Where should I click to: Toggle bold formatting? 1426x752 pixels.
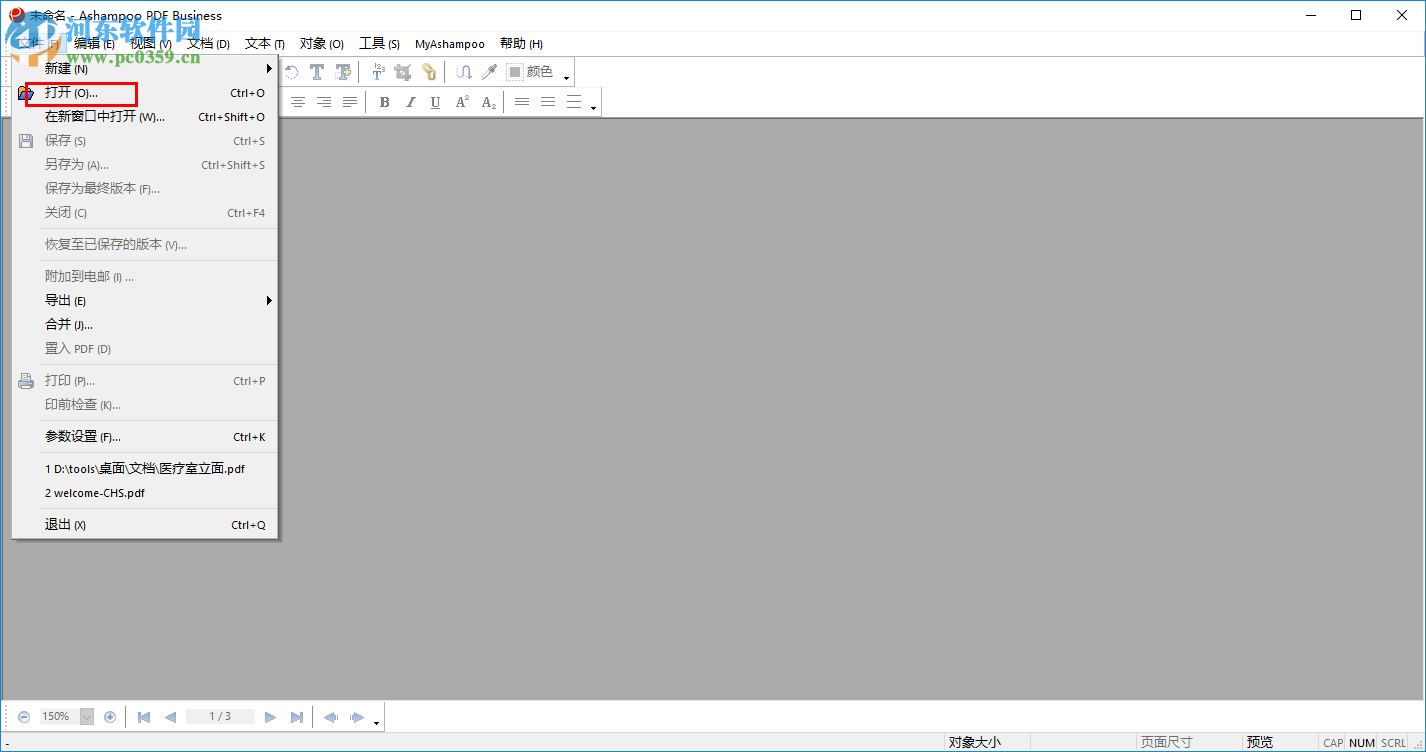[385, 102]
